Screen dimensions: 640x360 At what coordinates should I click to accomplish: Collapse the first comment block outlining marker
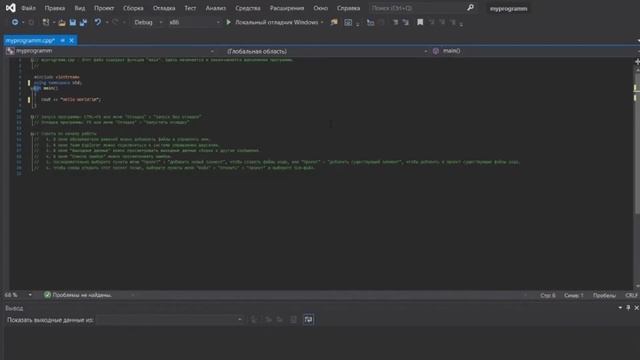click(x=32, y=60)
